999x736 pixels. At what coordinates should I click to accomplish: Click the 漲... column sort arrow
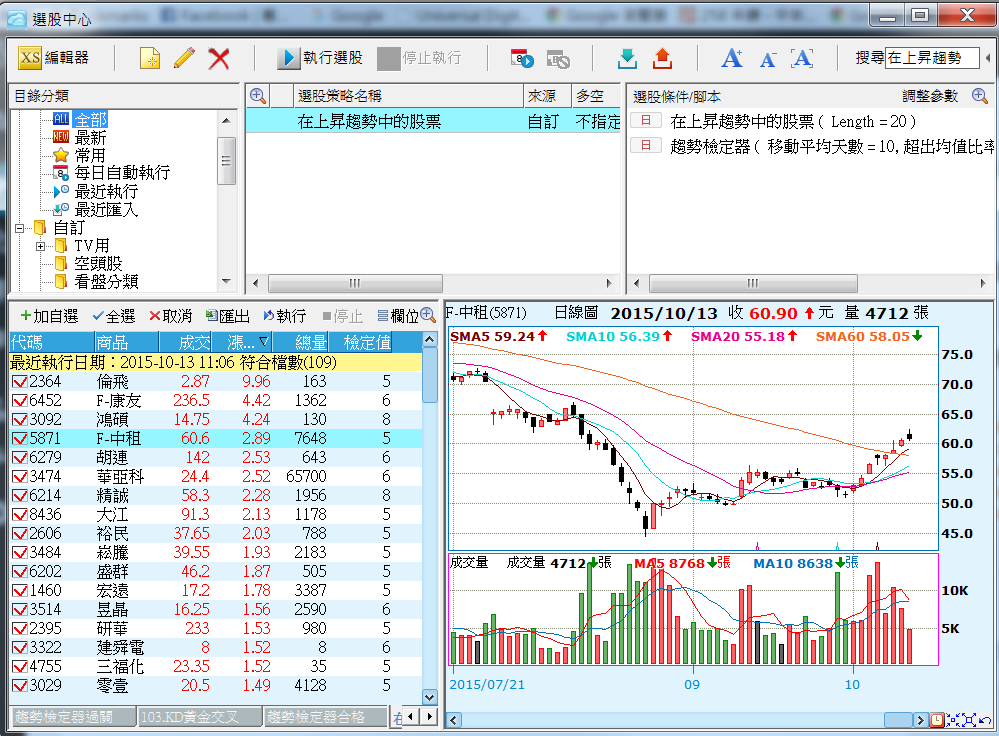point(263,342)
